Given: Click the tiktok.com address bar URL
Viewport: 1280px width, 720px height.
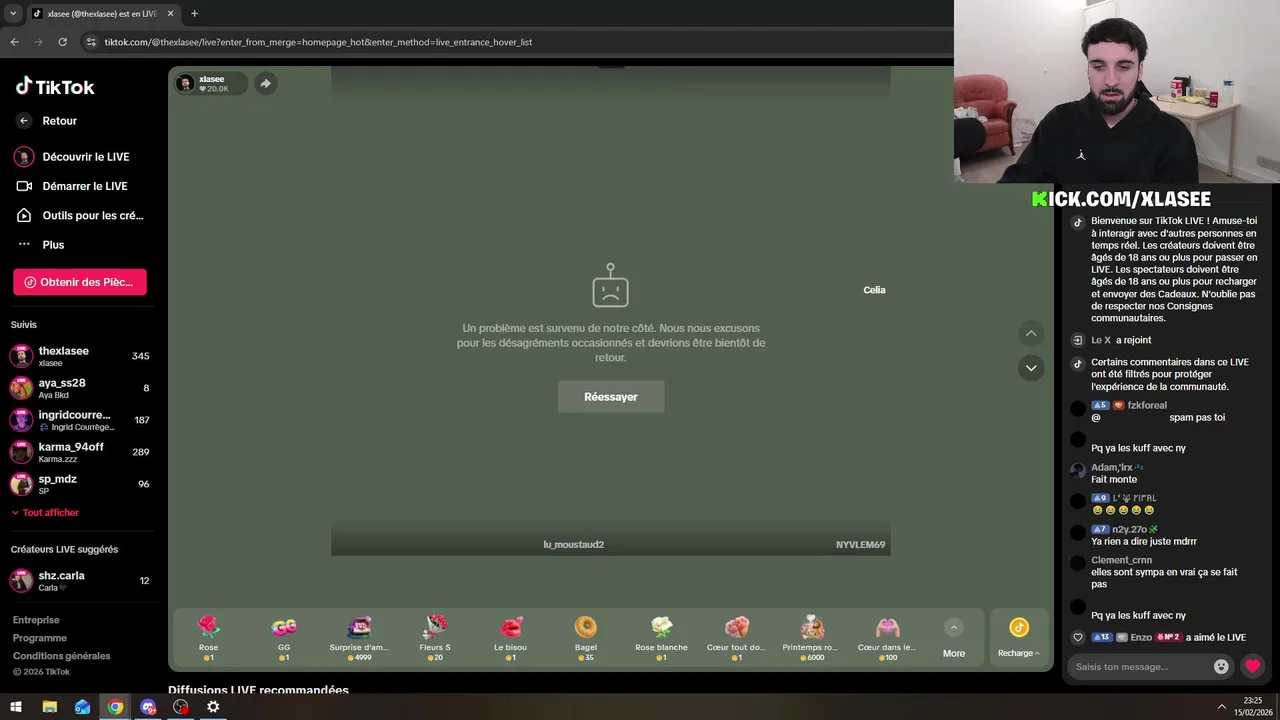Looking at the screenshot, I should tap(318, 42).
